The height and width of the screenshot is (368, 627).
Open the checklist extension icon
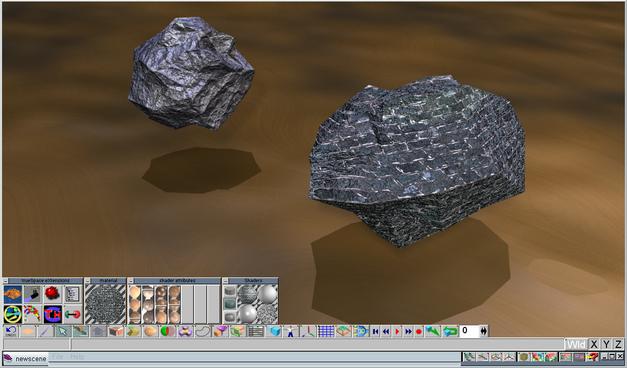[72, 294]
